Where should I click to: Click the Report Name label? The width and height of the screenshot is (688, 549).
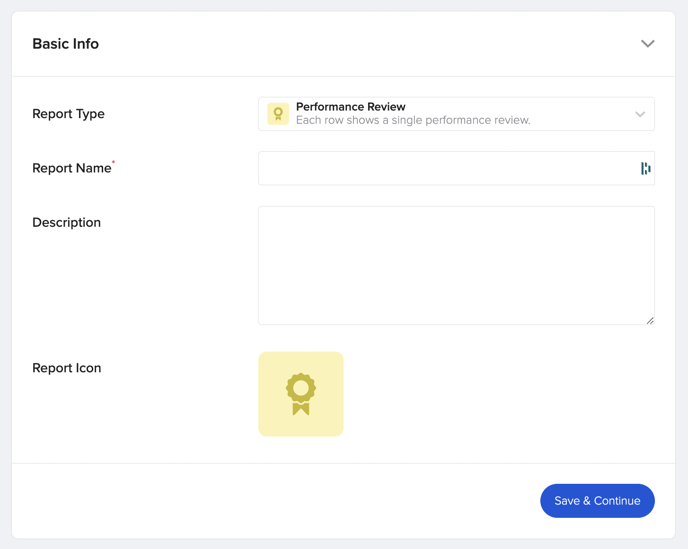tap(72, 168)
